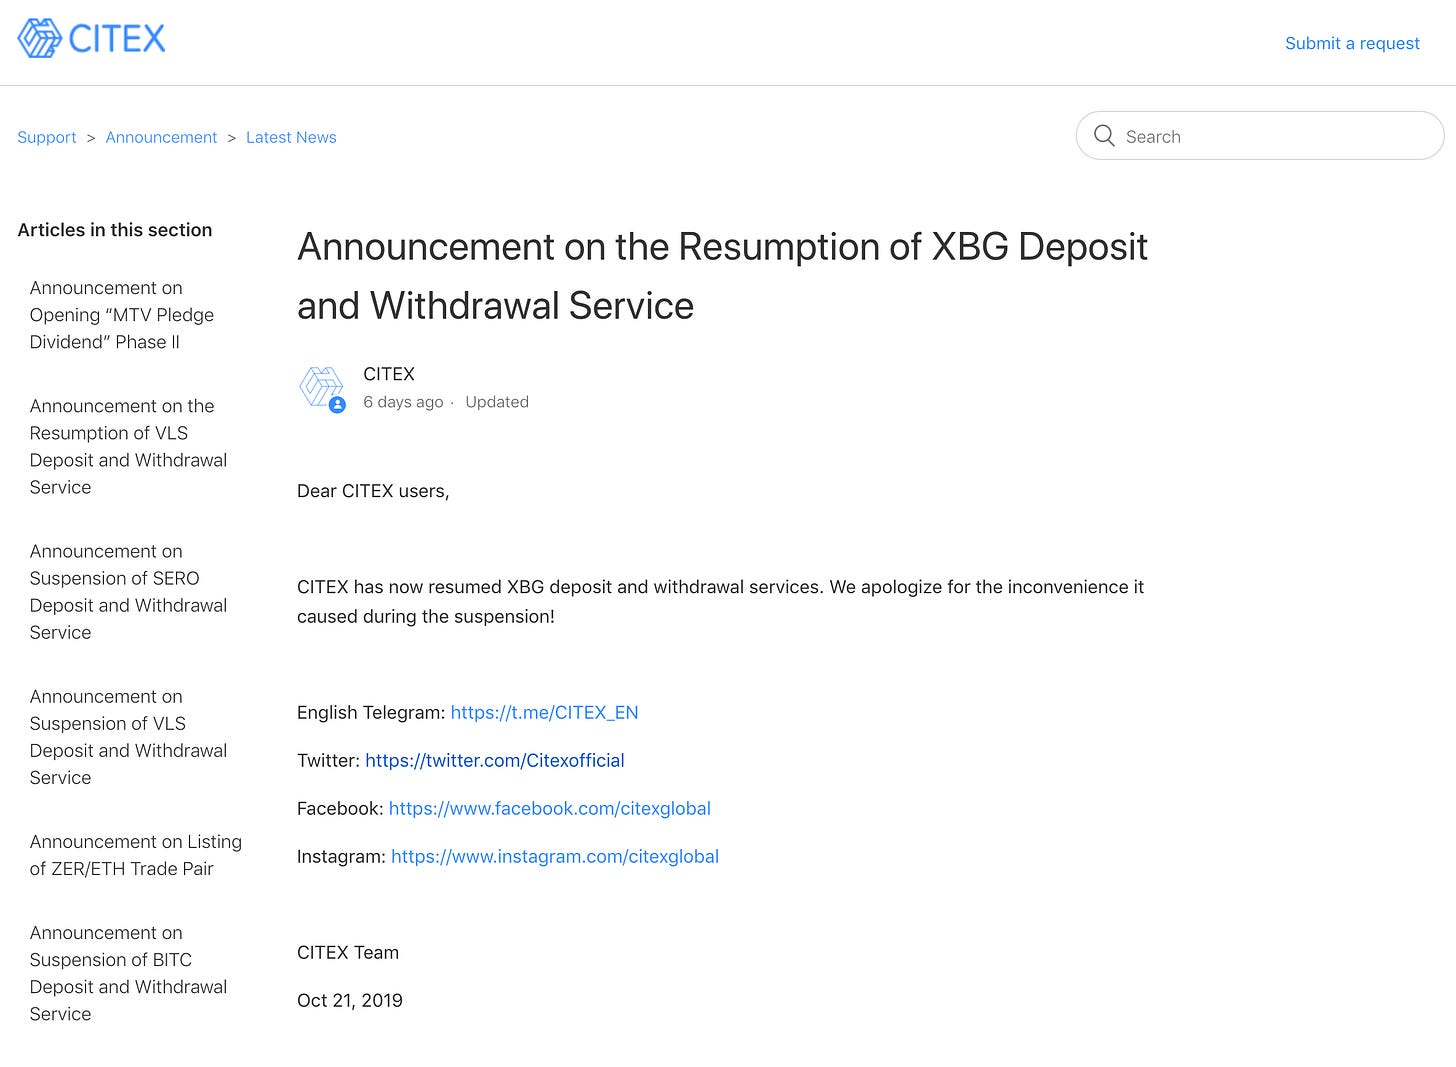Click the 'CITEX Team' signature text
Viewport: 1456px width, 1067px height.
pos(348,953)
